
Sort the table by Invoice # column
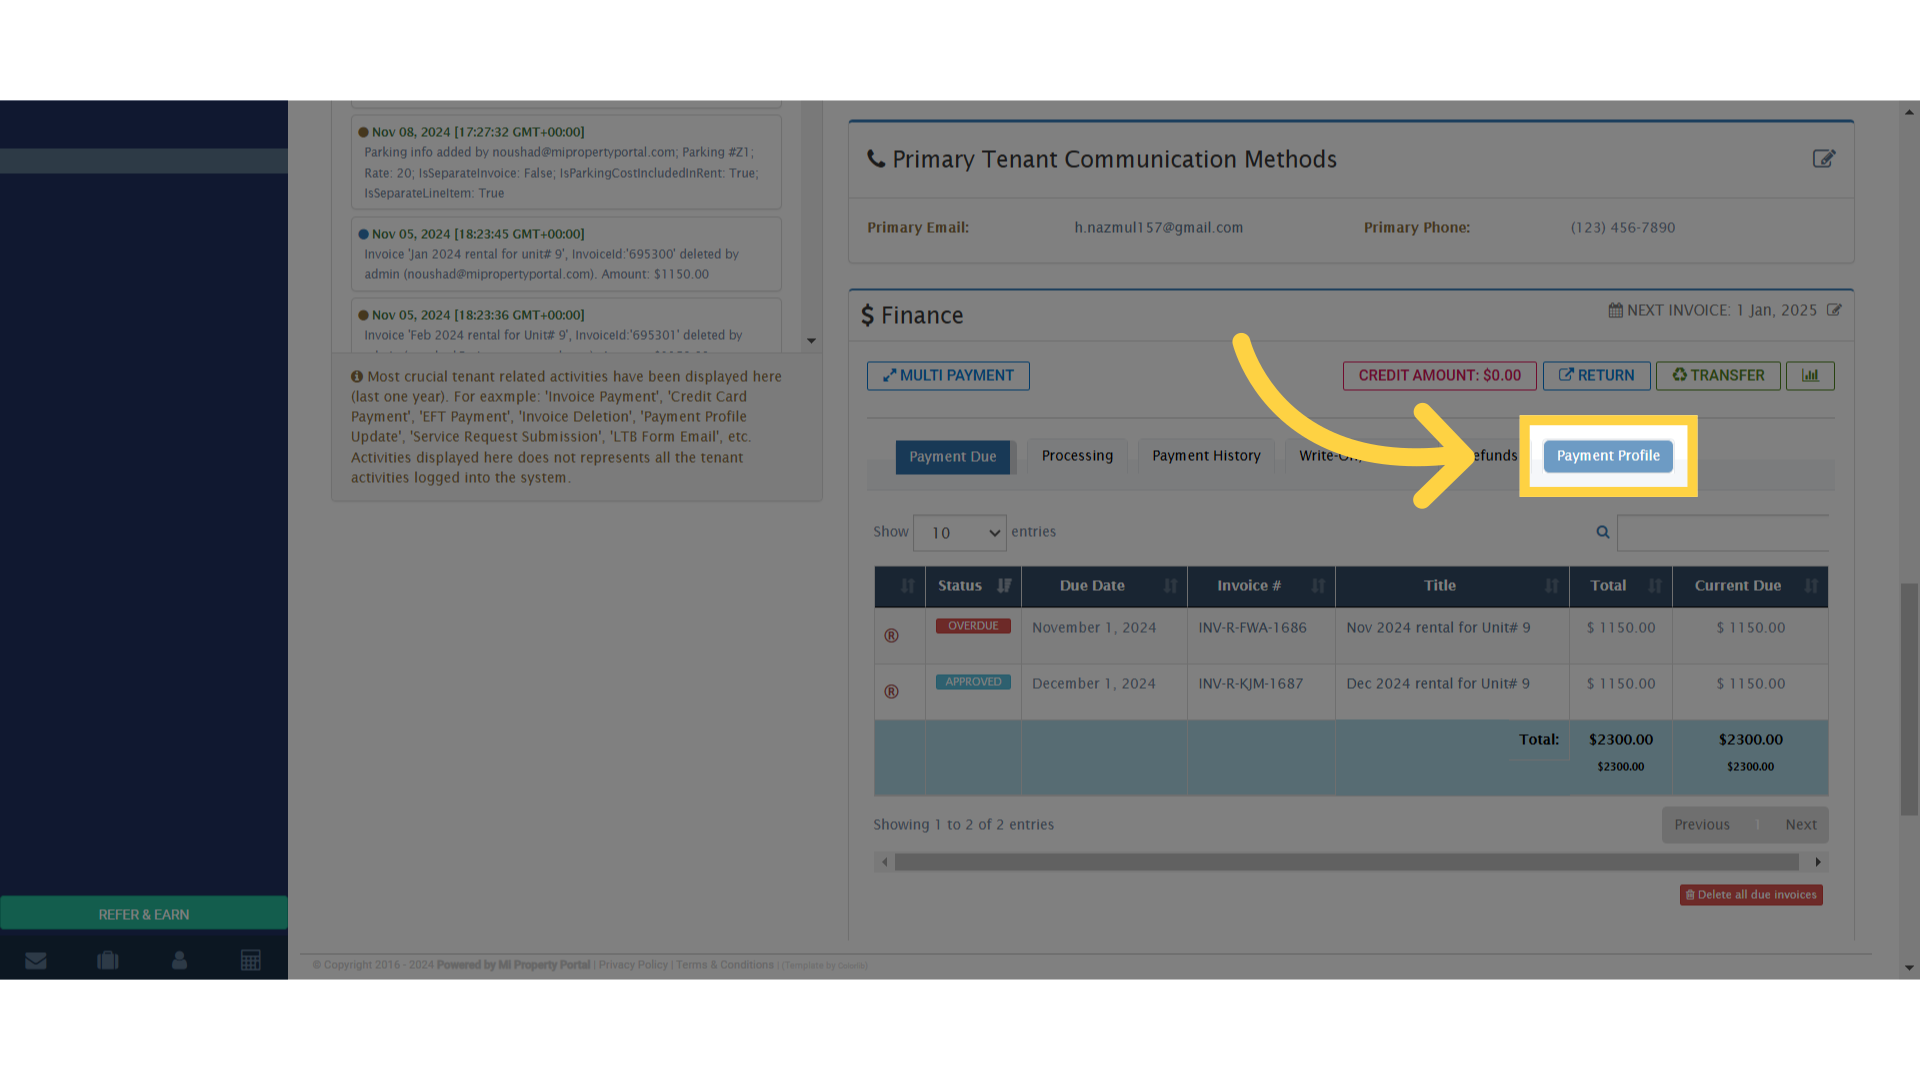(x=1261, y=586)
